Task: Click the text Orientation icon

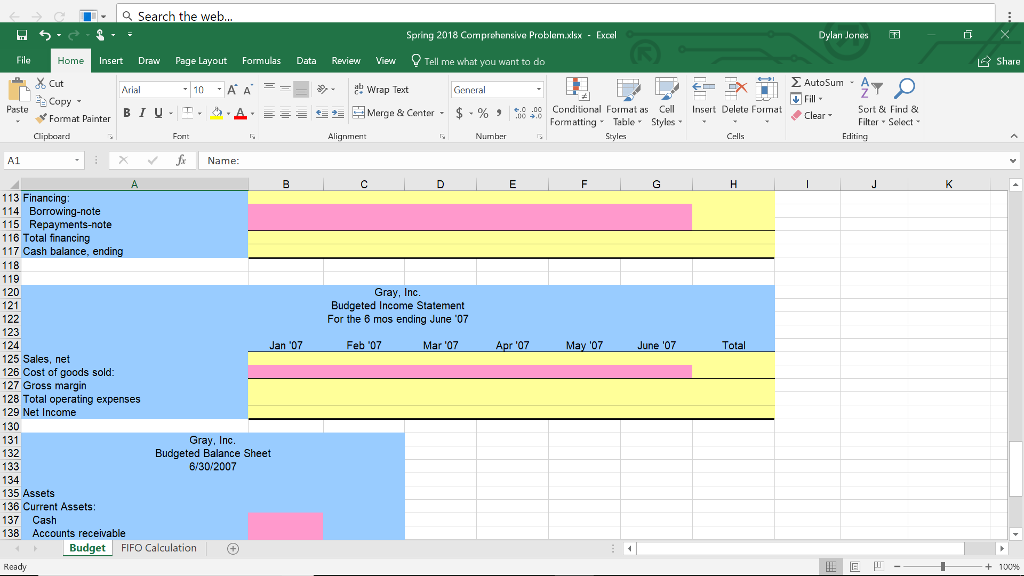Action: (322, 89)
